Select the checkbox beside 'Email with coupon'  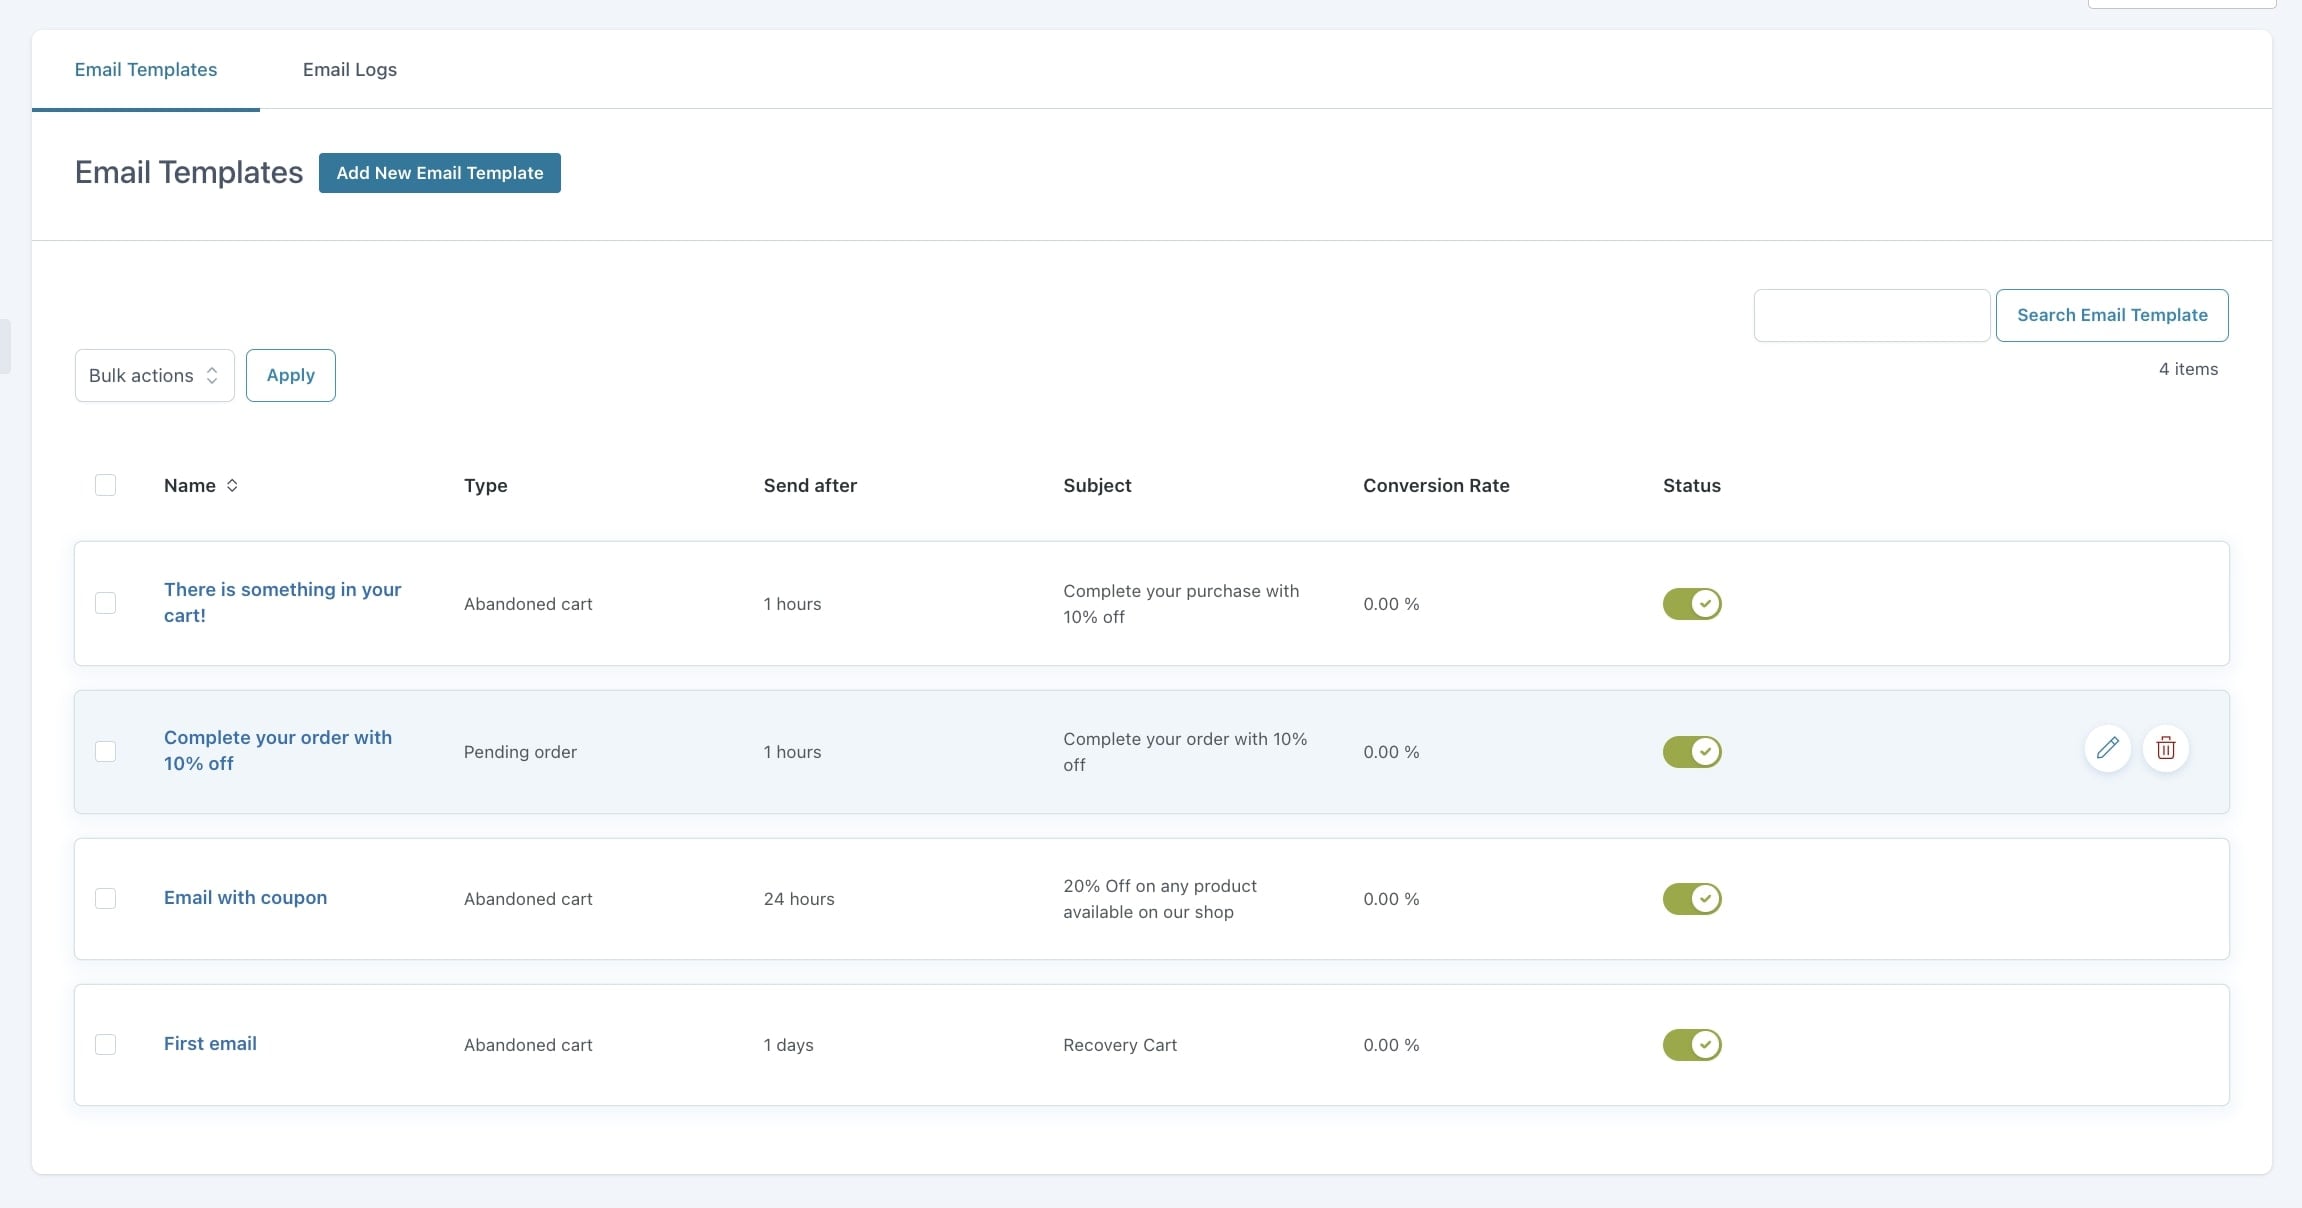click(x=105, y=898)
